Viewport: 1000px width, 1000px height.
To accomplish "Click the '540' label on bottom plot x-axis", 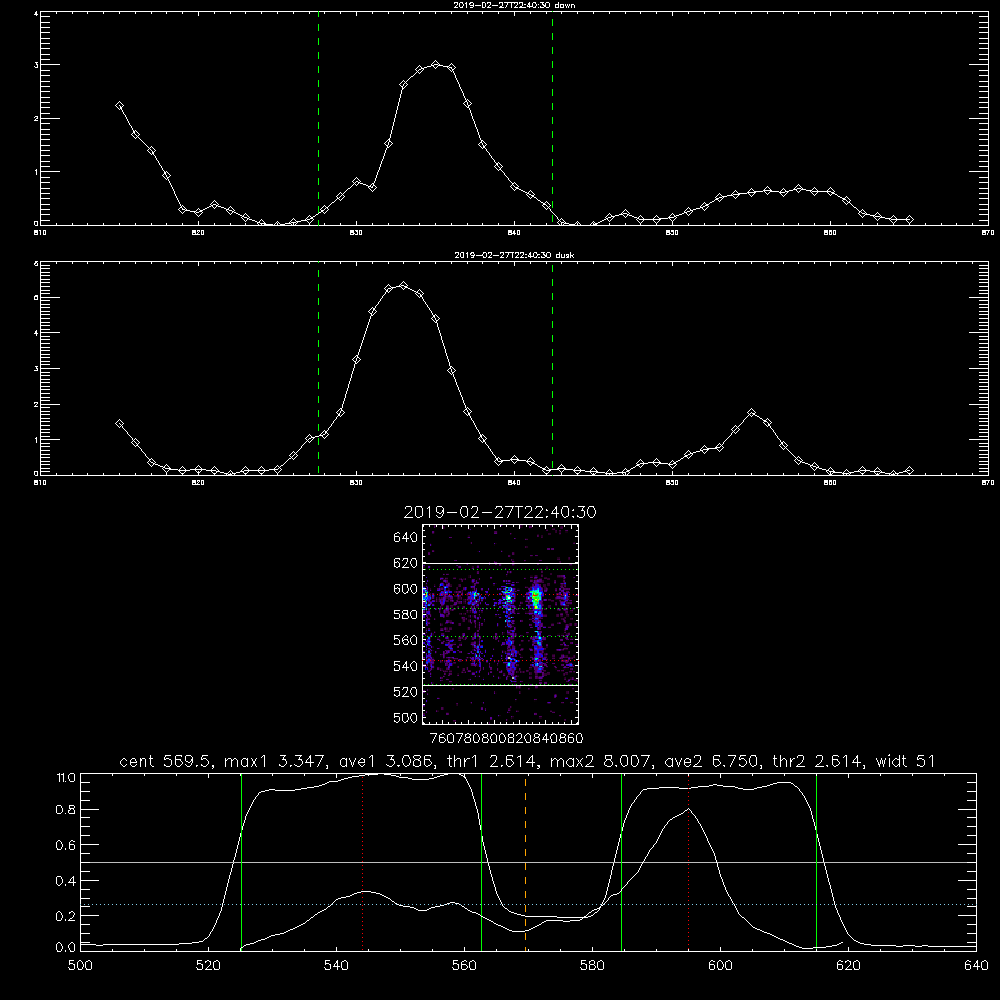I will click(336, 966).
